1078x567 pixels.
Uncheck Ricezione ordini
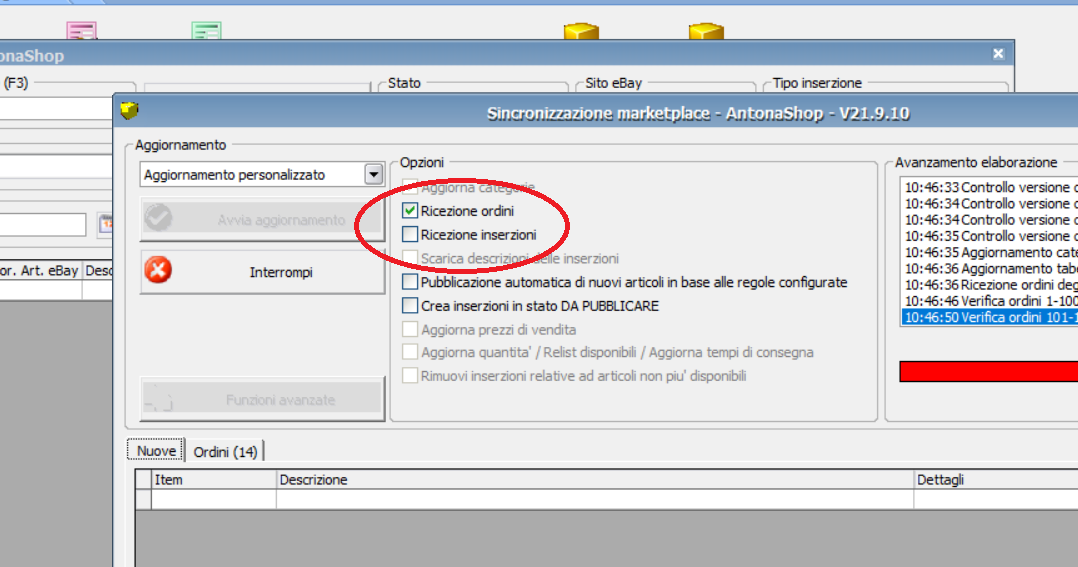coord(410,210)
